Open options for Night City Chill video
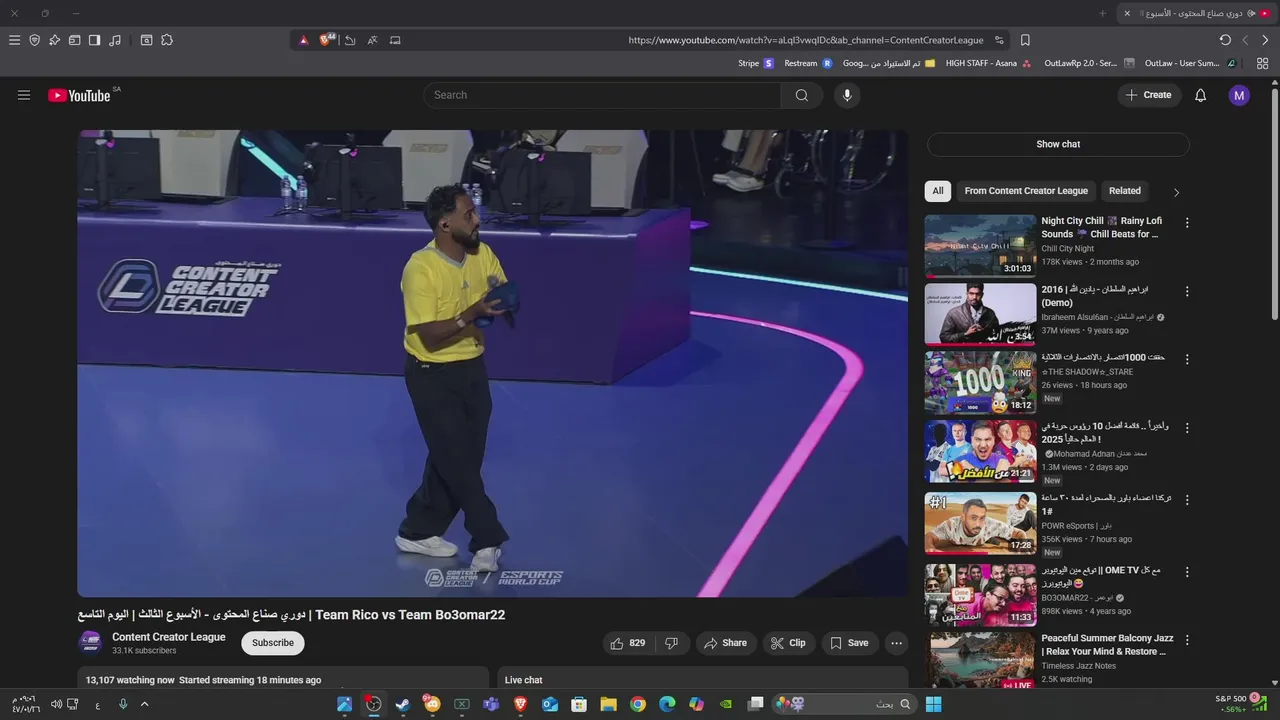This screenshot has width=1280, height=720. point(1187,223)
